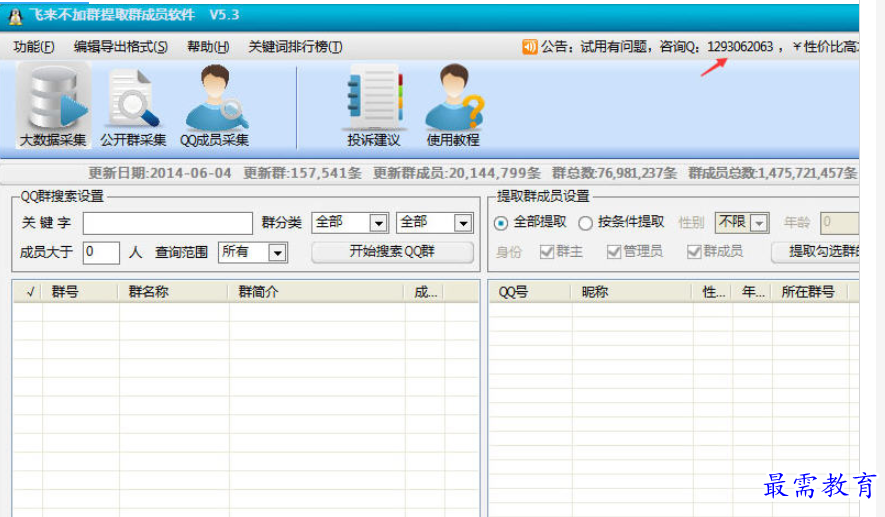Viewport: 885px width, 517px height.
Task: Open the 编辑导出格式(S) menu
Action: click(x=121, y=47)
